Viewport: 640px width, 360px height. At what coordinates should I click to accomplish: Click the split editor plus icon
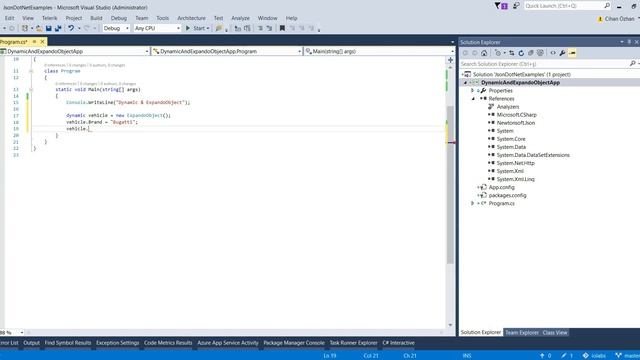pos(451,60)
